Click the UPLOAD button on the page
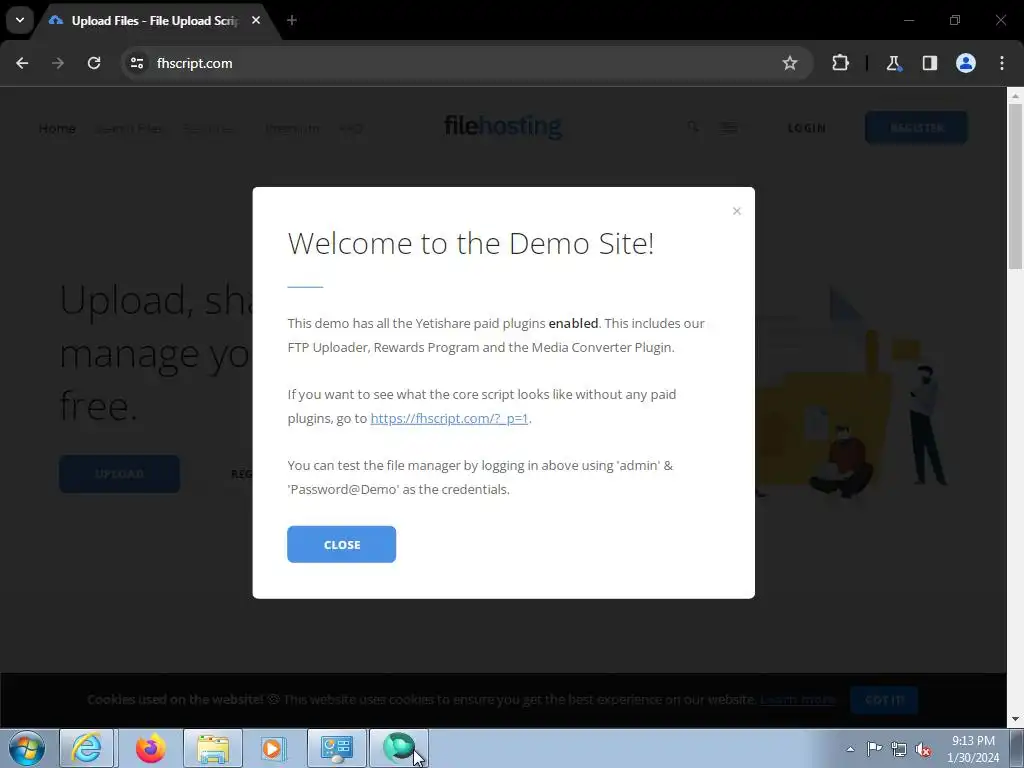The image size is (1024, 768). pos(120,473)
